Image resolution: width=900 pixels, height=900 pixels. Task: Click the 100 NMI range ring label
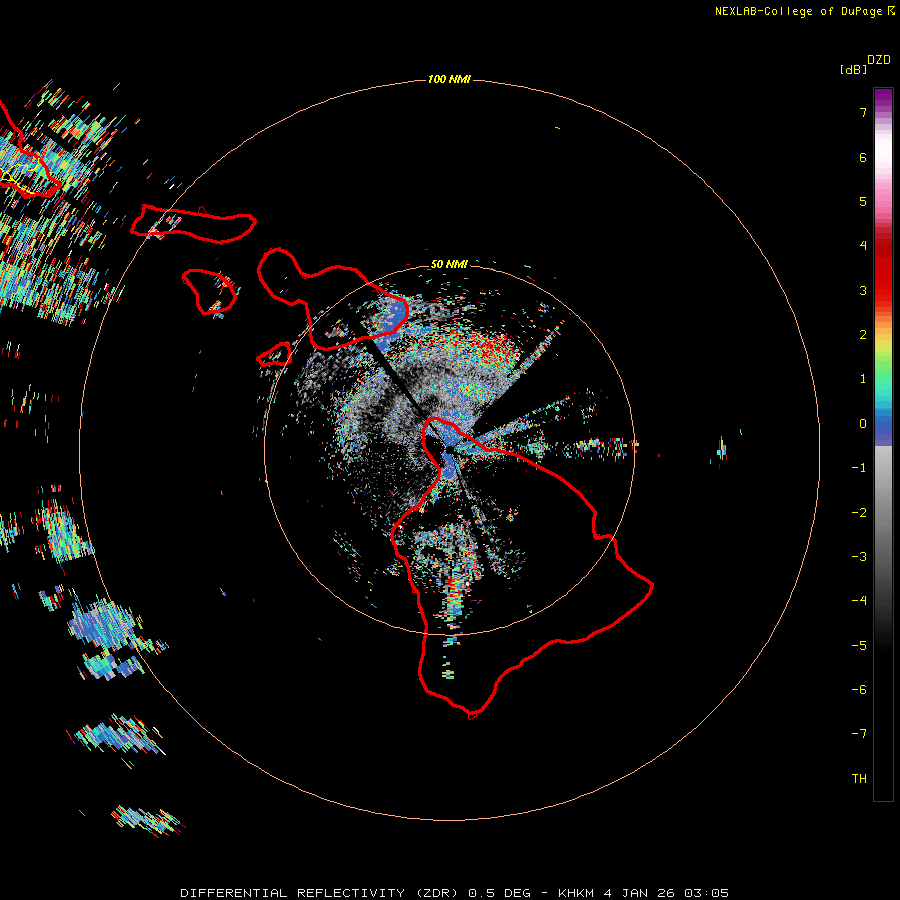449,79
